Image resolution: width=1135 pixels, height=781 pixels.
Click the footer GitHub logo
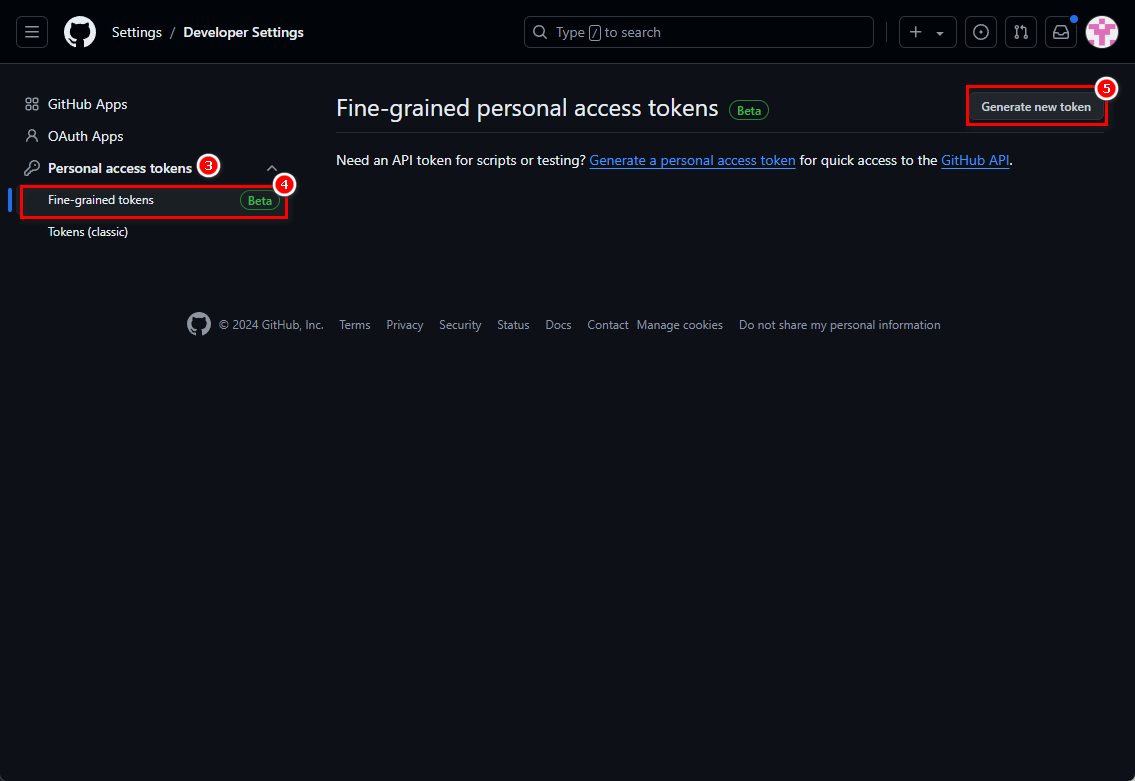coord(198,324)
